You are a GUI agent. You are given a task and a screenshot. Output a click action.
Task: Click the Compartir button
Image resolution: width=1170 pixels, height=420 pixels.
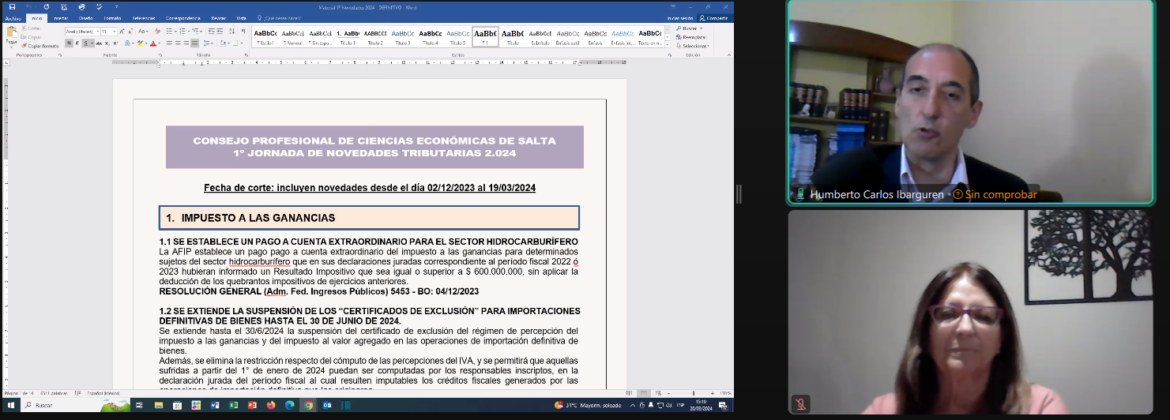(714, 18)
